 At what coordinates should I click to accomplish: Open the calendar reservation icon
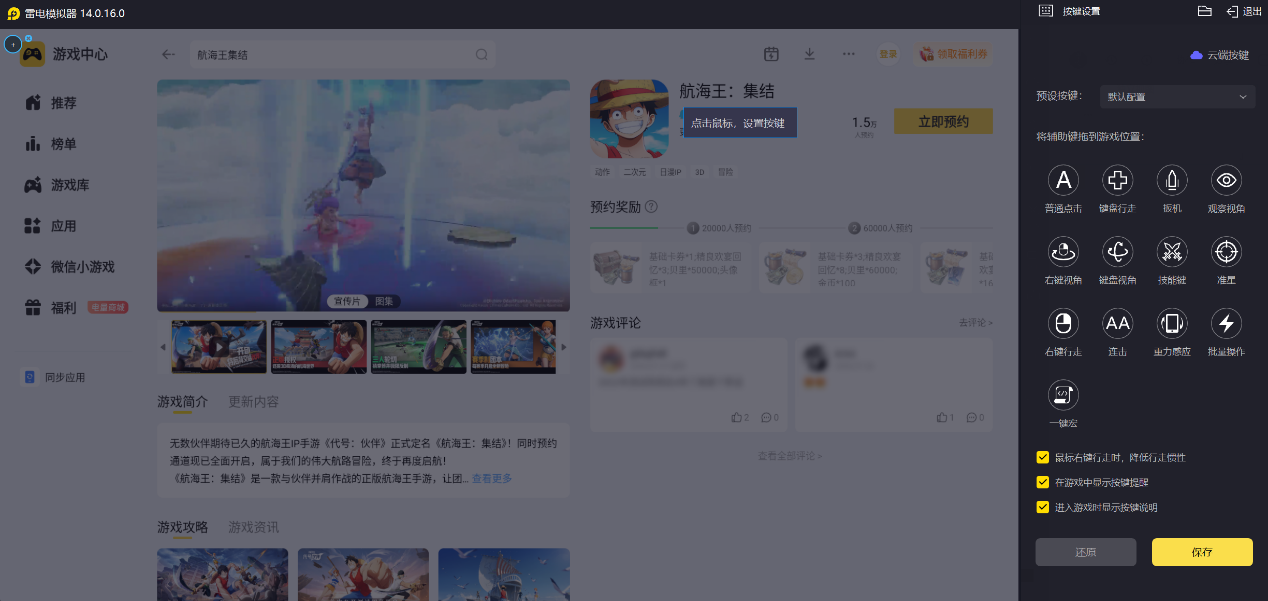click(x=771, y=54)
